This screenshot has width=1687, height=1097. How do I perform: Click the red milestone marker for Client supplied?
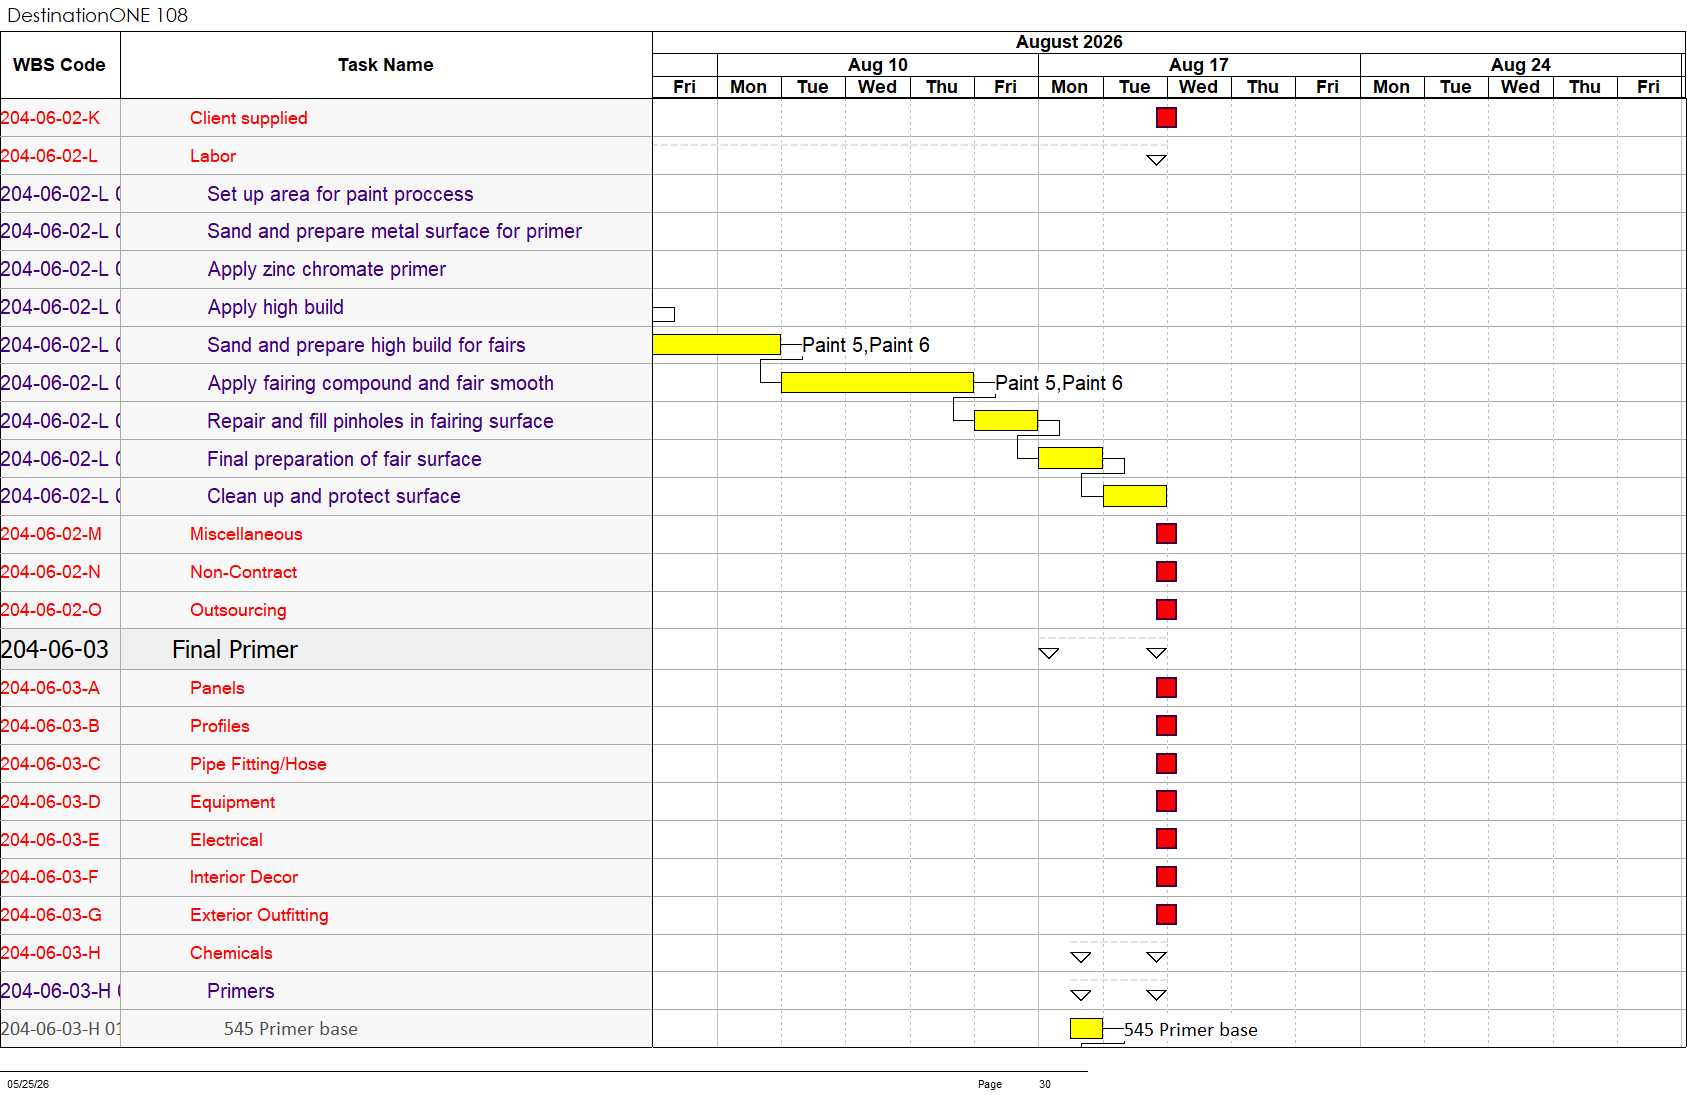click(1166, 118)
